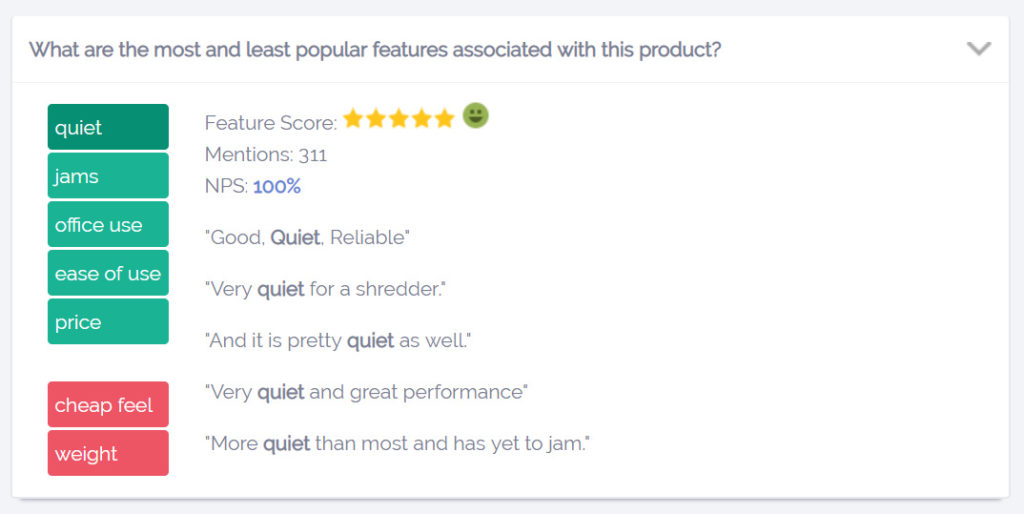The width and height of the screenshot is (1024, 514).
Task: Select the jams feature tag
Action: (x=108, y=175)
